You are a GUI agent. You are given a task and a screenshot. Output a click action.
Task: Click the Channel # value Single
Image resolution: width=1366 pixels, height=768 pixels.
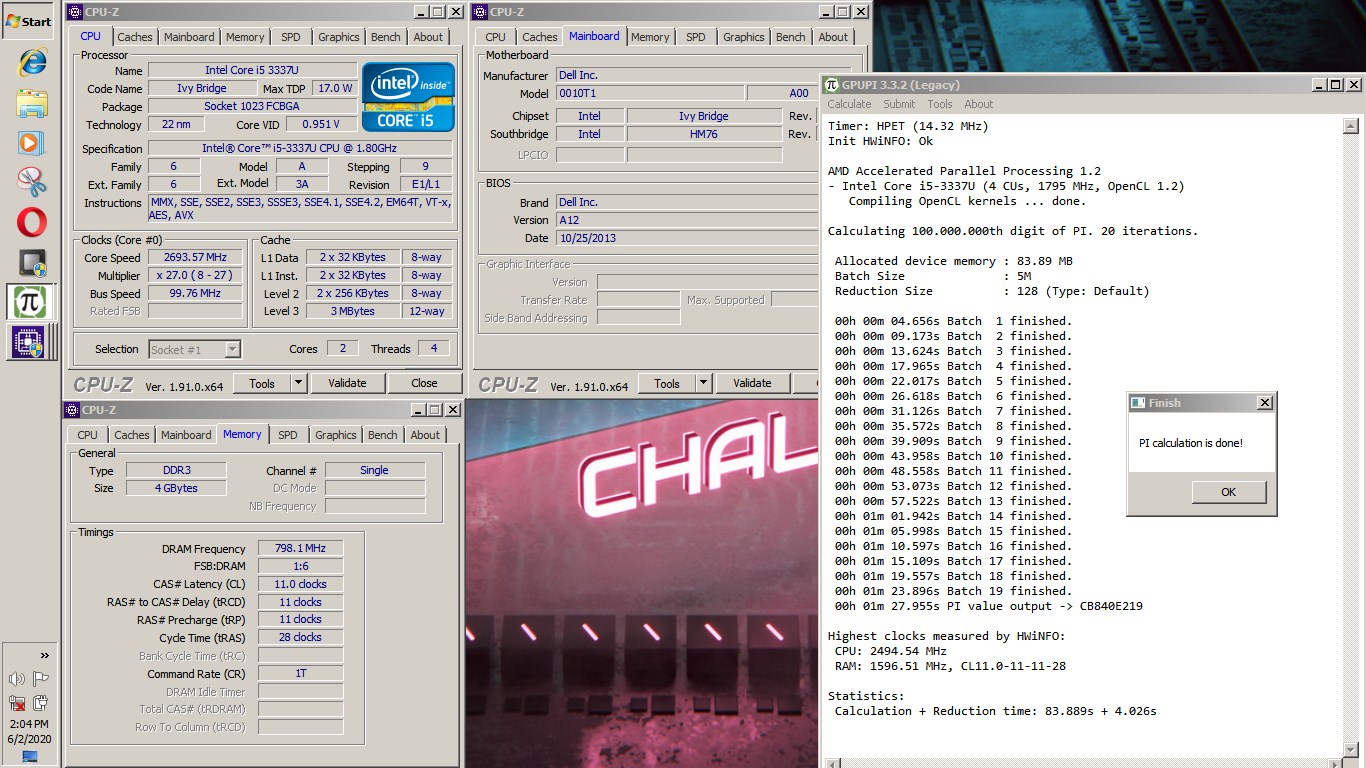point(375,470)
